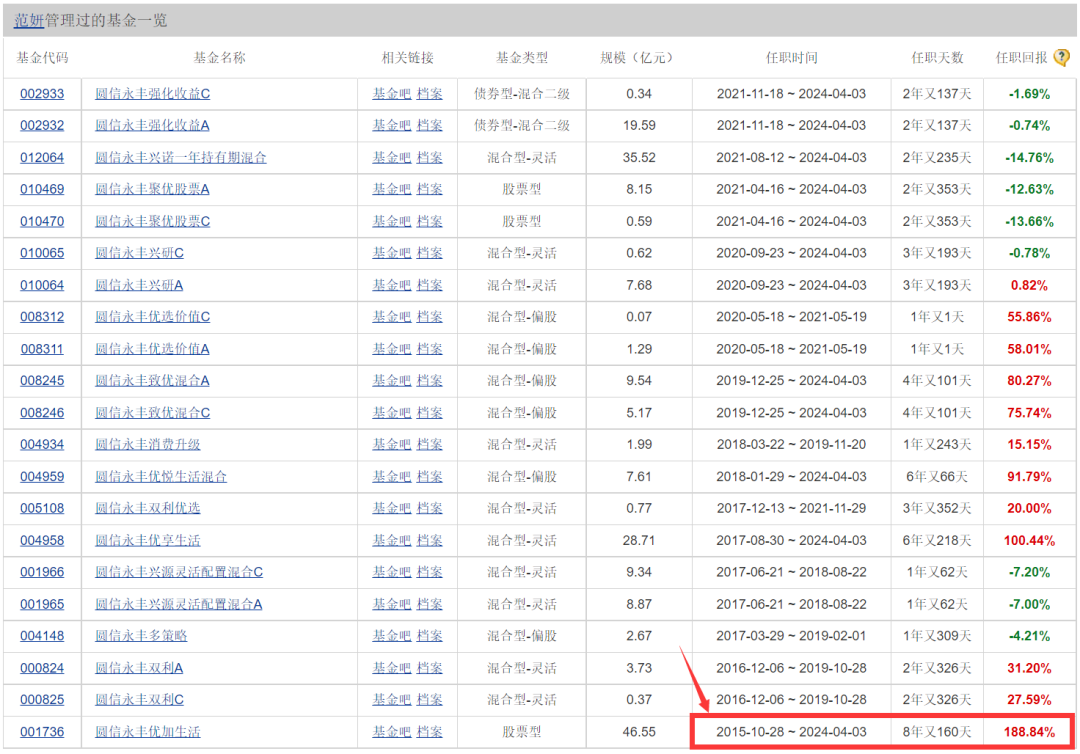Open fund code 008246 link
The image size is (1080, 754).
click(42, 413)
